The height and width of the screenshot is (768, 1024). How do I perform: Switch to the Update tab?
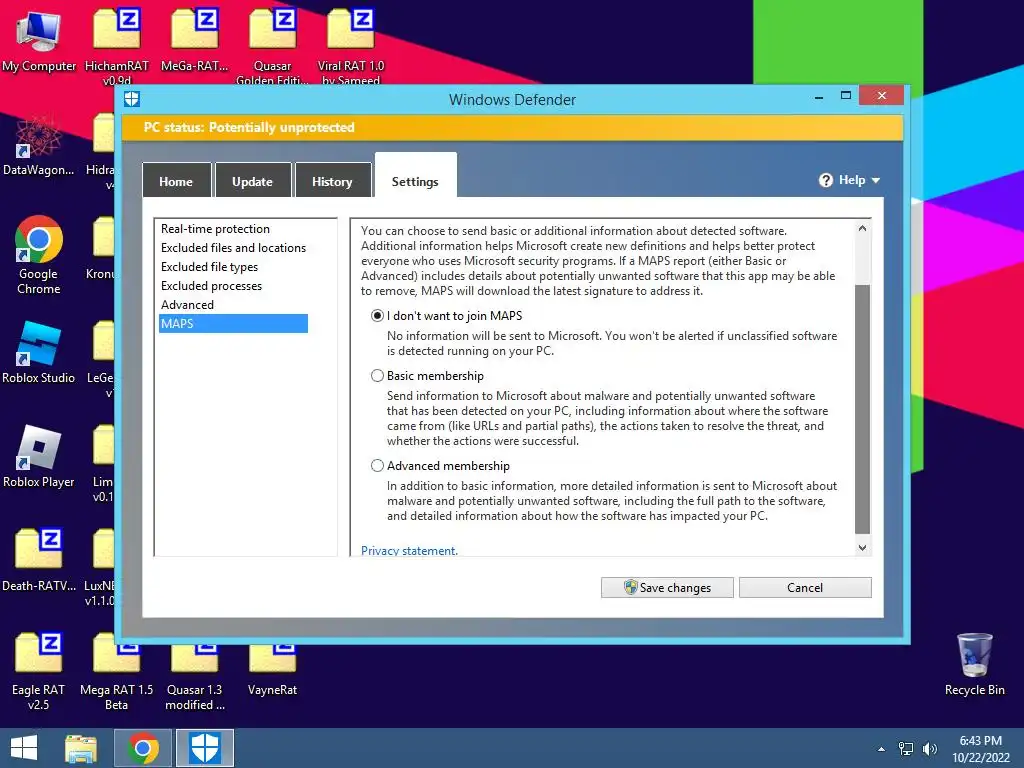coord(253,182)
